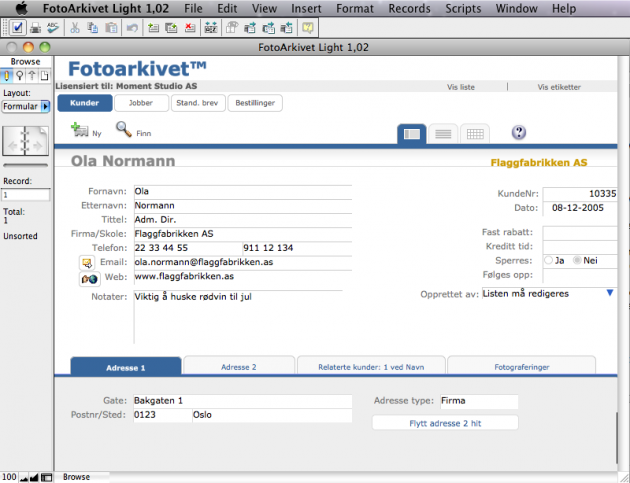Screen dimensions: 630x483
Task: Click the checkmark document icon in toolbar
Action: coord(17,28)
